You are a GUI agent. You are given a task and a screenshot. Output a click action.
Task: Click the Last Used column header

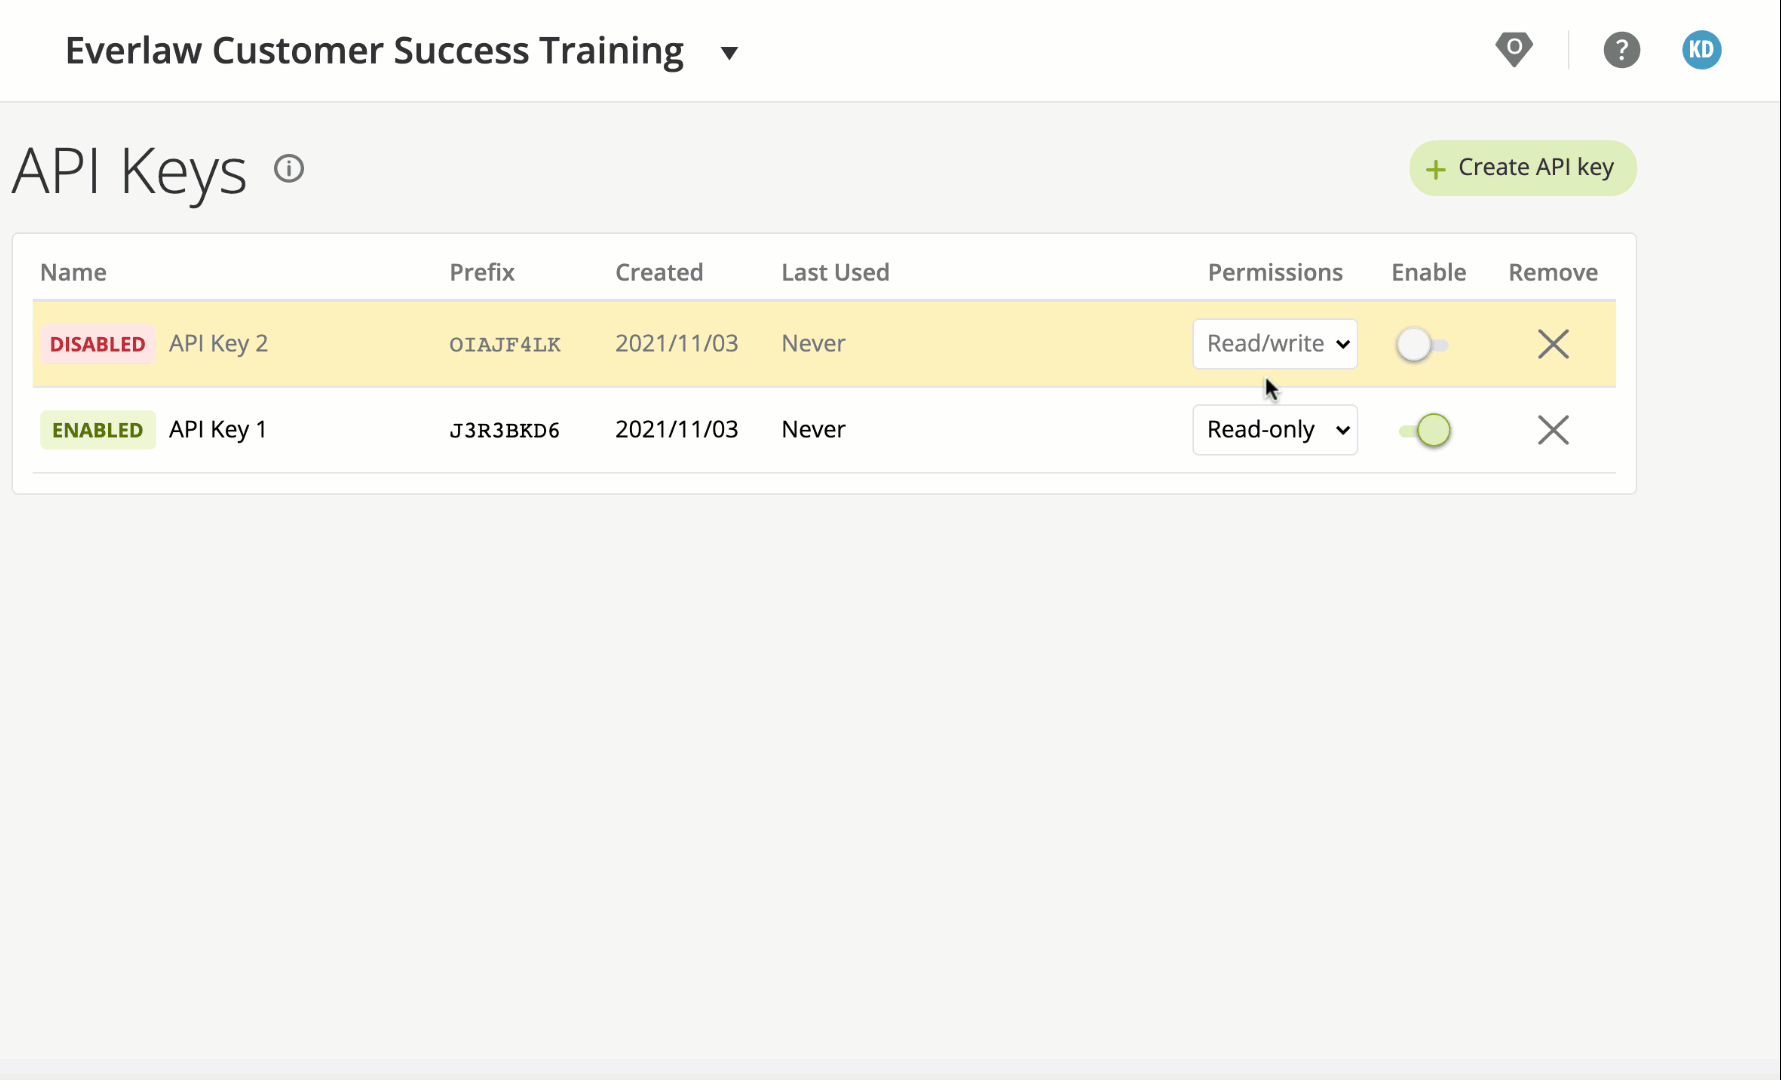[835, 272]
